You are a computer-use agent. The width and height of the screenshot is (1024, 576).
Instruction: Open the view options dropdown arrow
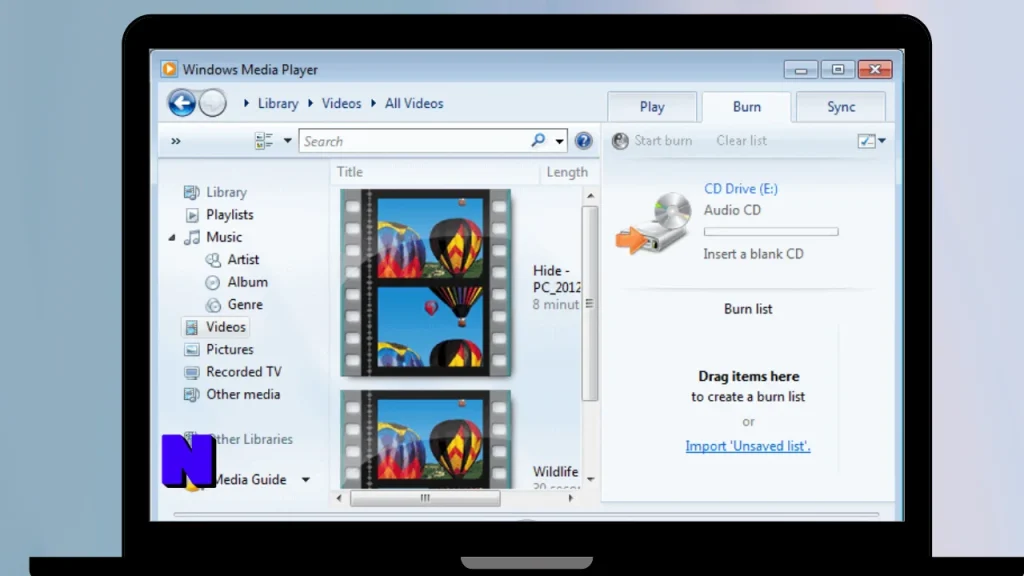coord(287,140)
